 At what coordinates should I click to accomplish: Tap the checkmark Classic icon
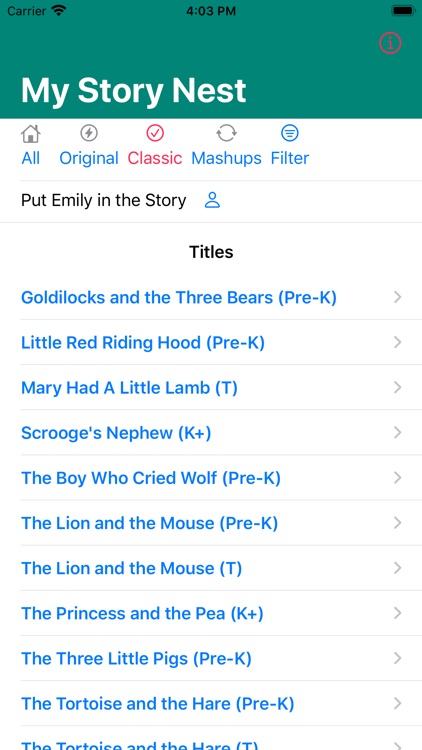pyautogui.click(x=155, y=133)
